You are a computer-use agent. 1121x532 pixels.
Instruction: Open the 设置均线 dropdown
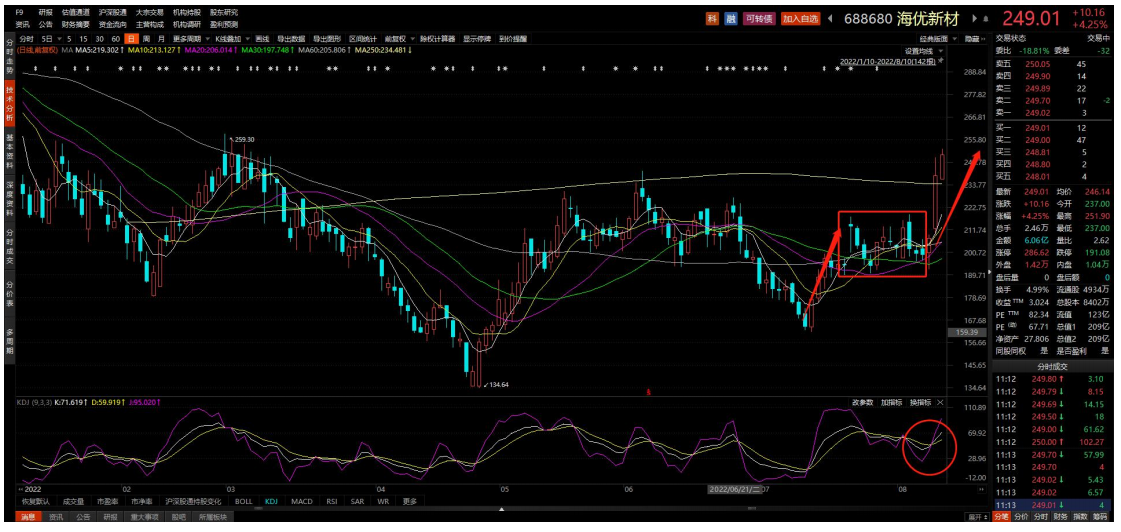pos(921,50)
